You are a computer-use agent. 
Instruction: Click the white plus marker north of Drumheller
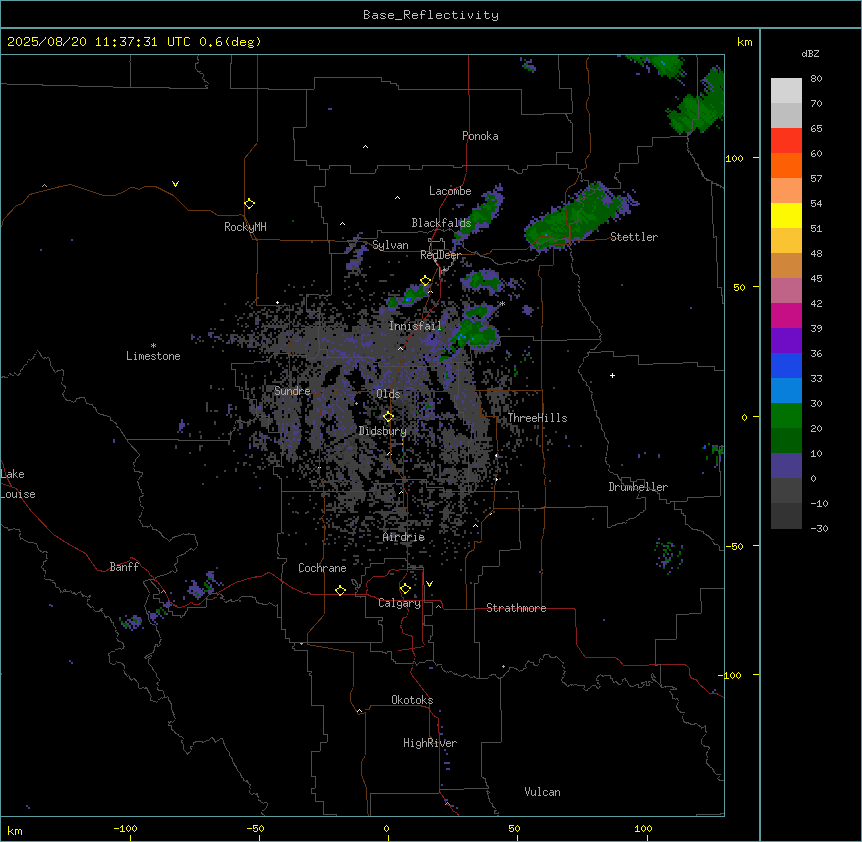tap(612, 375)
